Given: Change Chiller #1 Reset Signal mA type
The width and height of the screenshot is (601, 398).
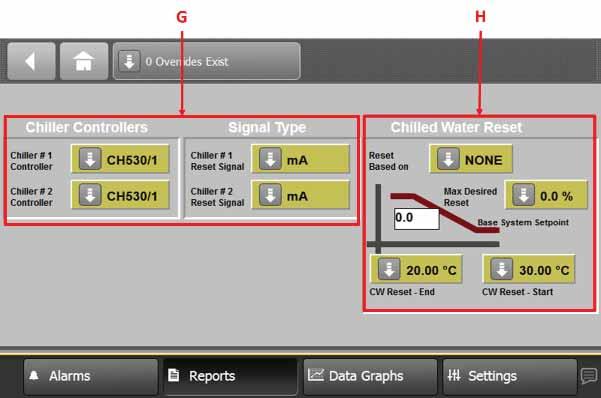Looking at the screenshot, I should [x=300, y=159].
